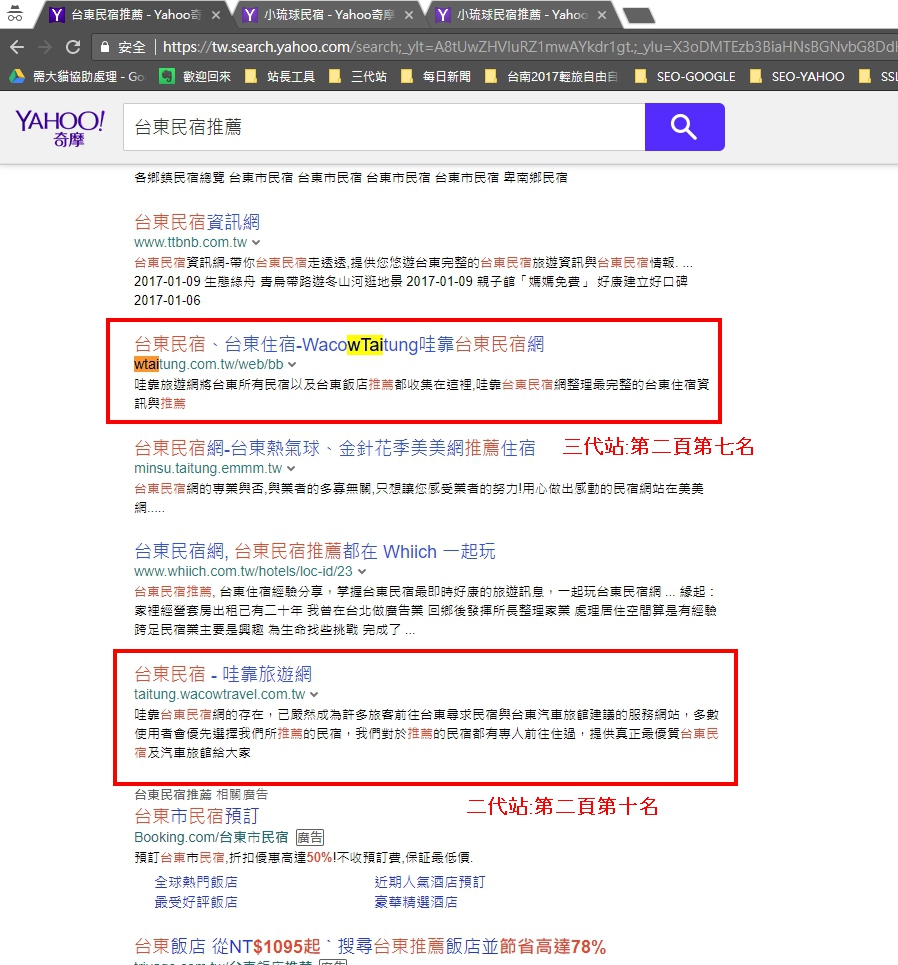Open the 三代站 bookmark folder
This screenshot has height=965, width=898.
tap(358, 76)
